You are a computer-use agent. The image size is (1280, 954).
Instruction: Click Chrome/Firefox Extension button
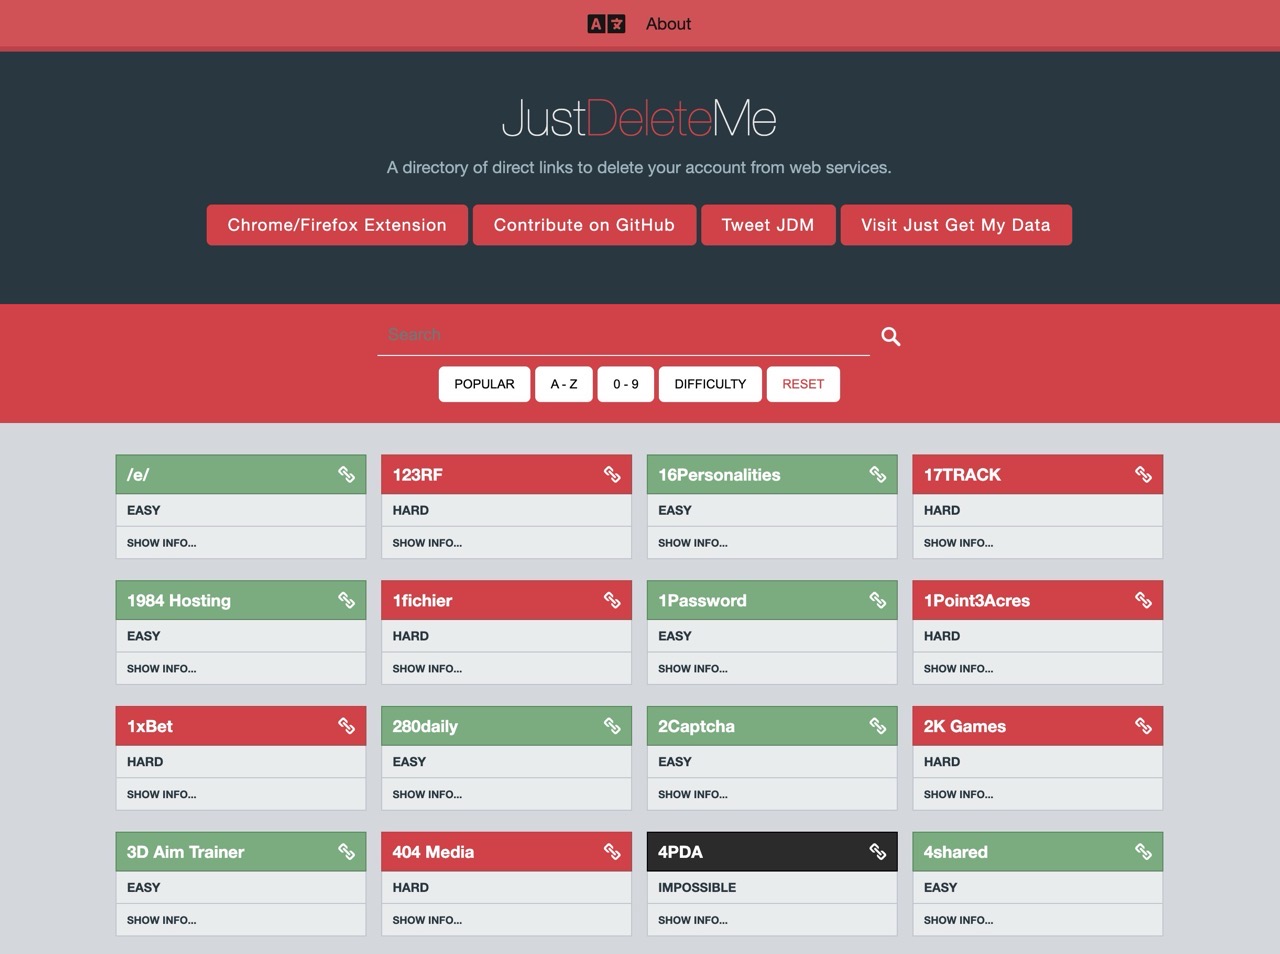click(x=337, y=225)
